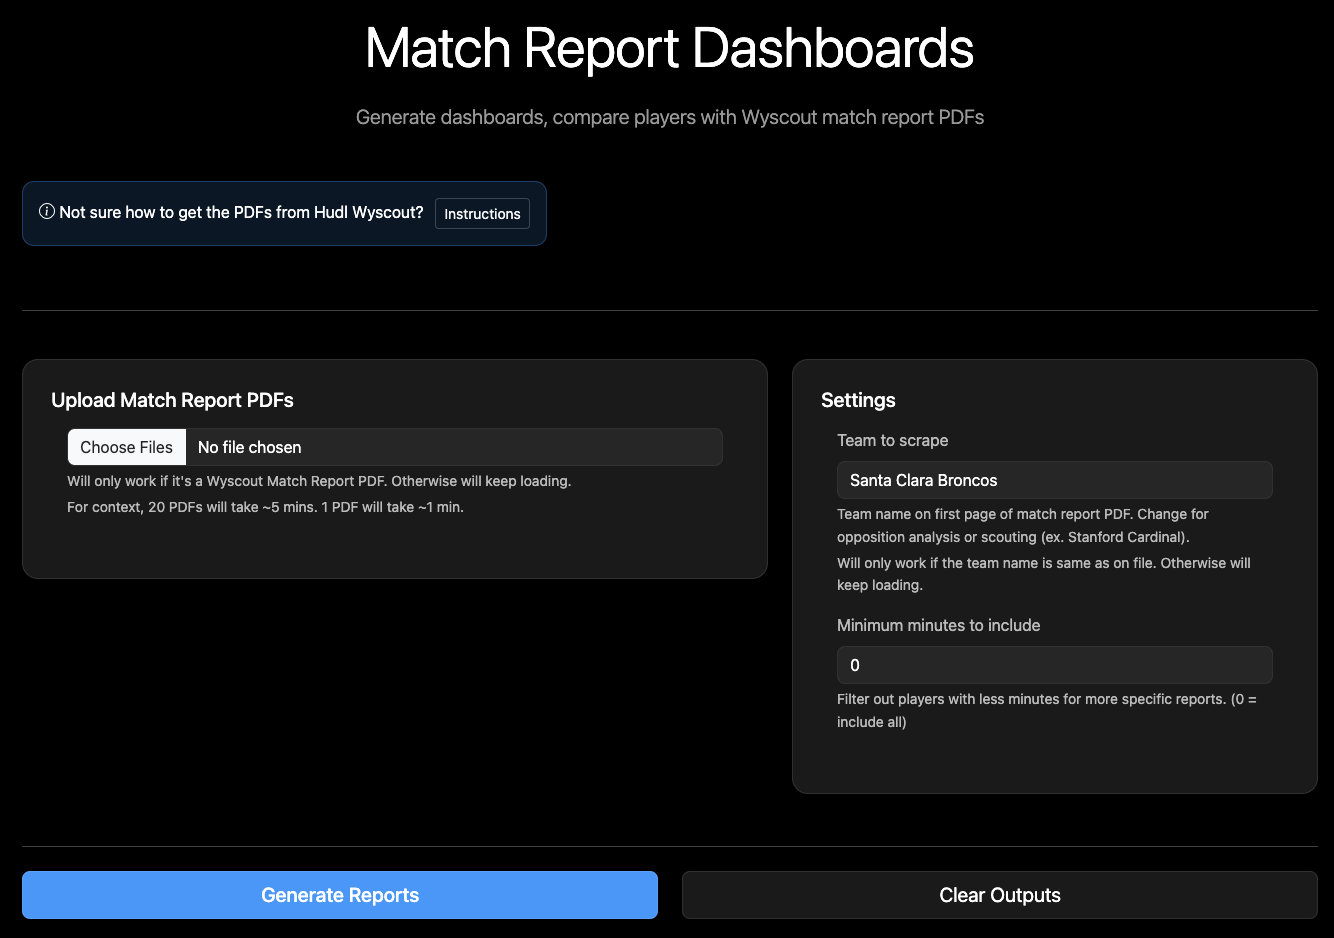The width and height of the screenshot is (1334, 938).
Task: Click the "Minimum minutes to include" label
Action: tap(938, 625)
